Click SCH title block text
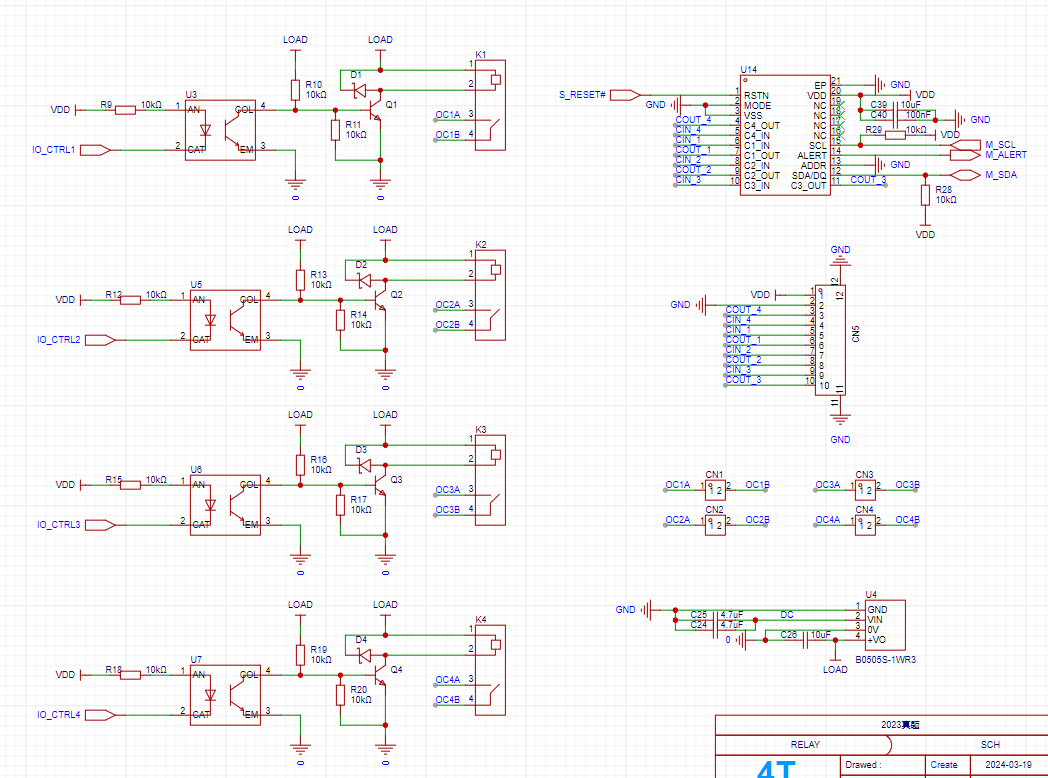This screenshot has height=778, width=1048. [x=990, y=745]
